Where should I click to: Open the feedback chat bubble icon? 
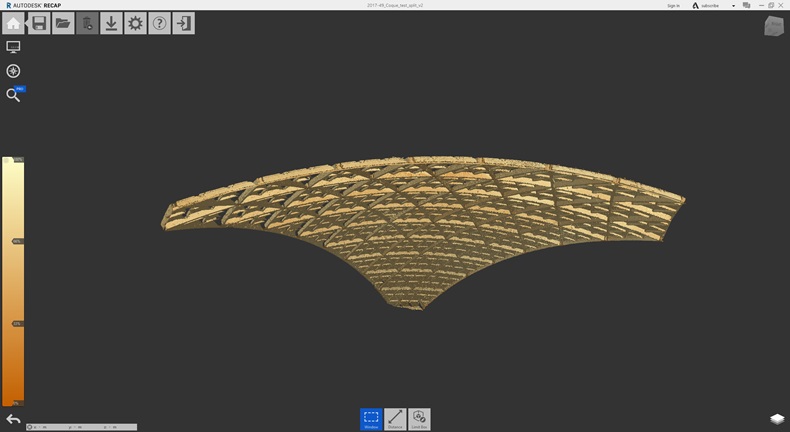coord(746,5)
